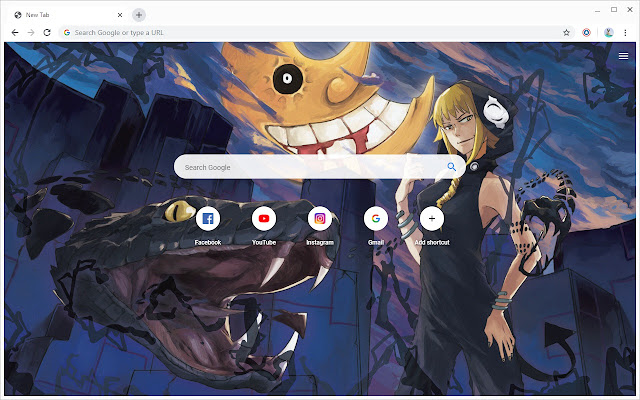Screen dimensions: 640x400
Task: Click the YouTube label text
Action: pyautogui.click(x=264, y=242)
